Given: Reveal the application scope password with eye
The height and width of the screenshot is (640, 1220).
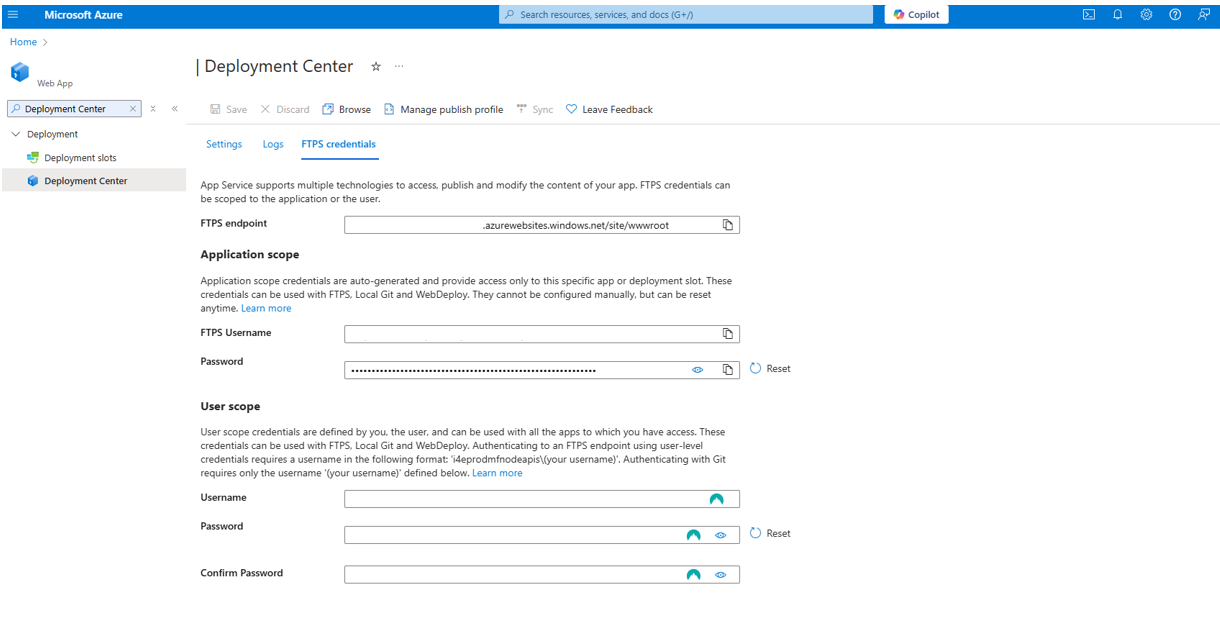Looking at the screenshot, I should (x=698, y=370).
